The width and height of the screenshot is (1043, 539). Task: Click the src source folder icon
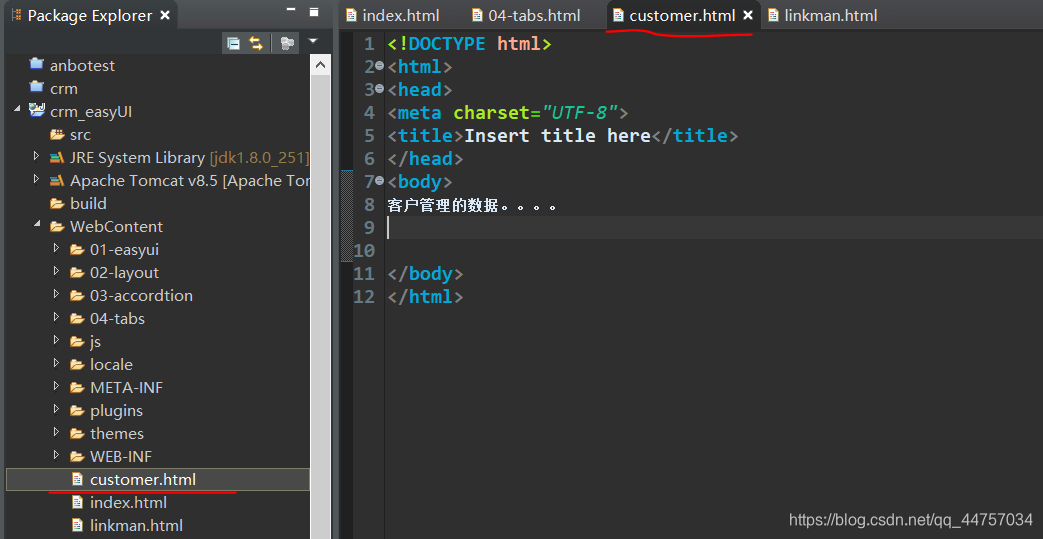[57, 134]
